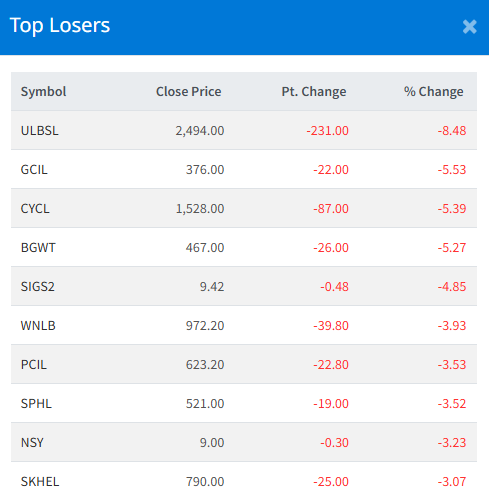Sort by Close Price column header

click(189, 92)
